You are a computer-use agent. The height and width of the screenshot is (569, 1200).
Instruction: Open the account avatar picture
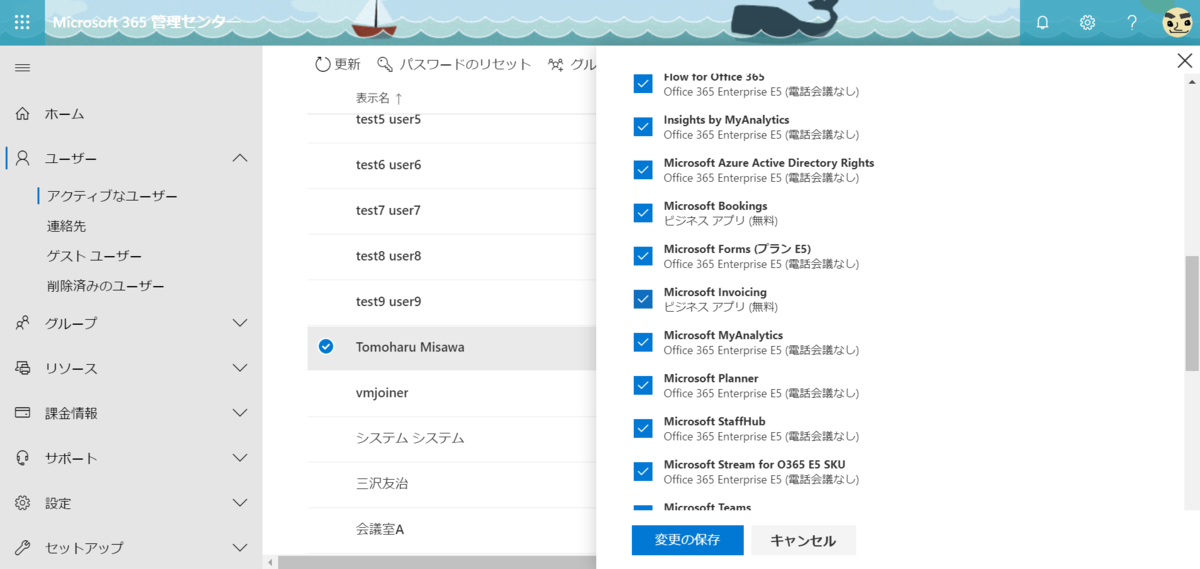point(1177,22)
